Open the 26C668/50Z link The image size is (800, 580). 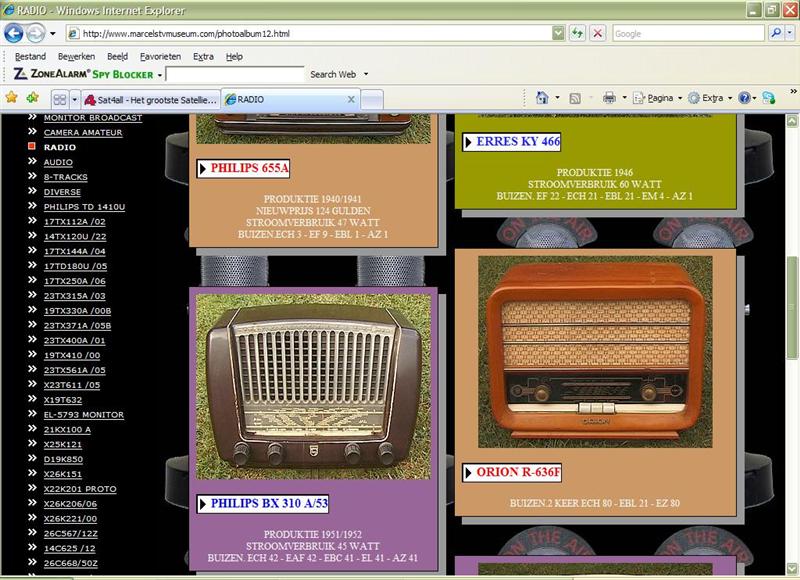70,563
